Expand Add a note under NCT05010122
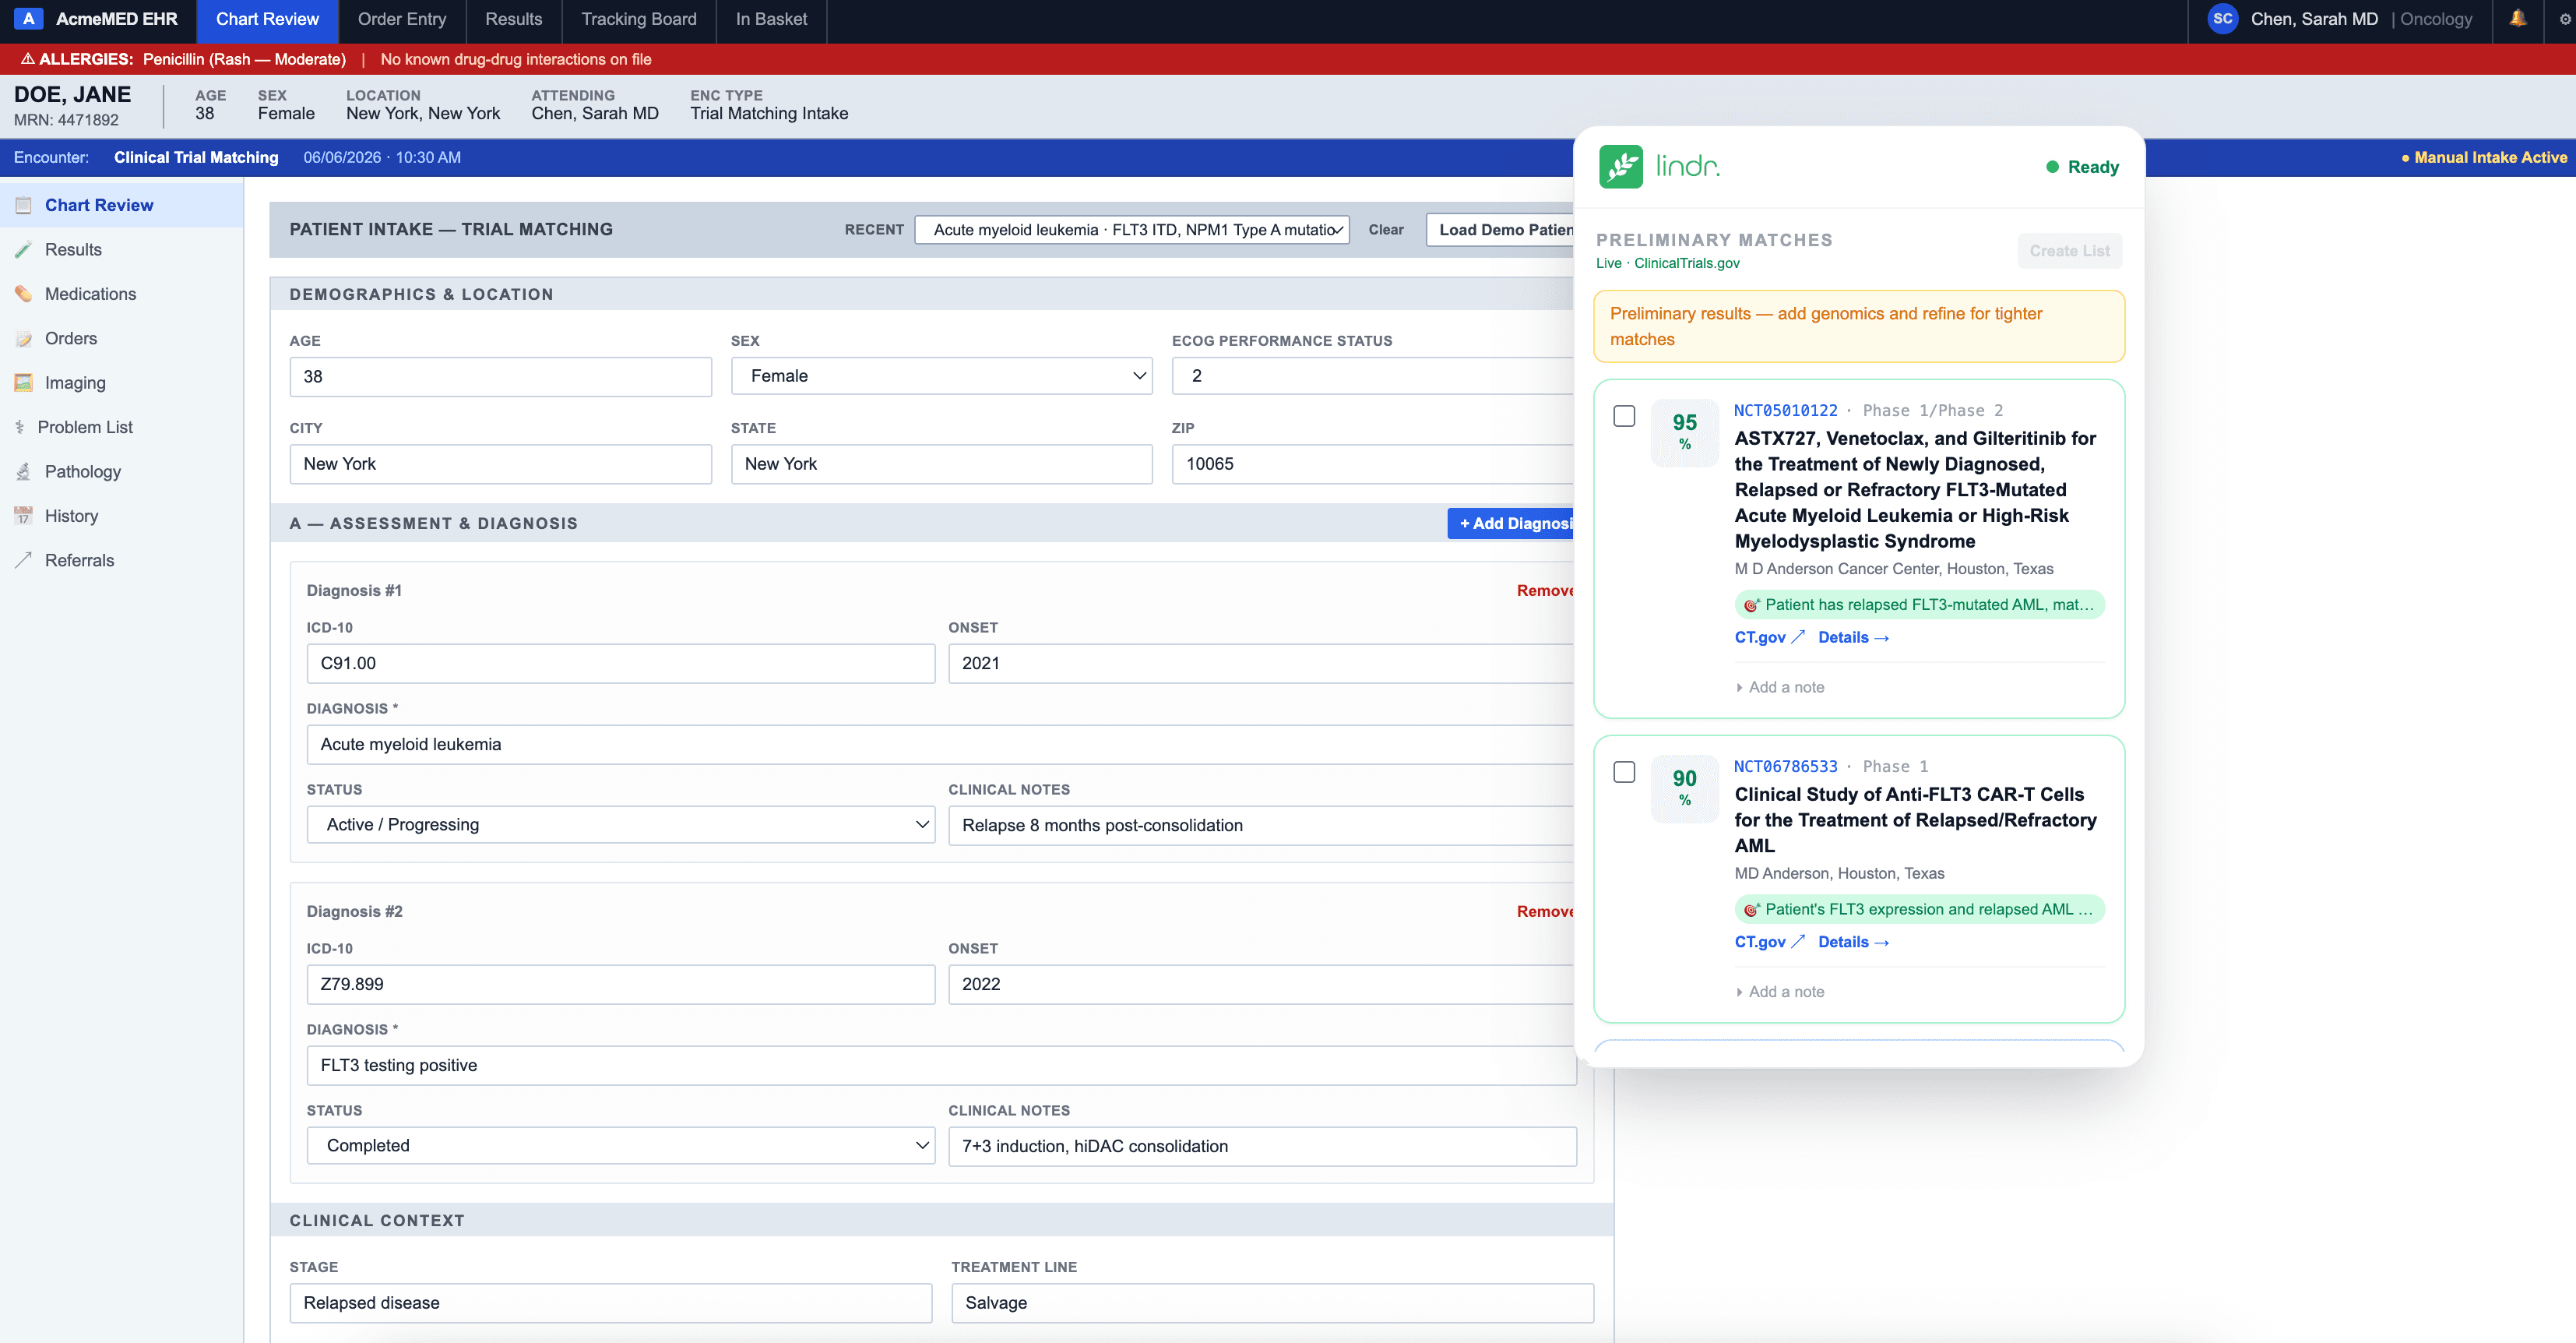The height and width of the screenshot is (1343, 2576). 1780,687
